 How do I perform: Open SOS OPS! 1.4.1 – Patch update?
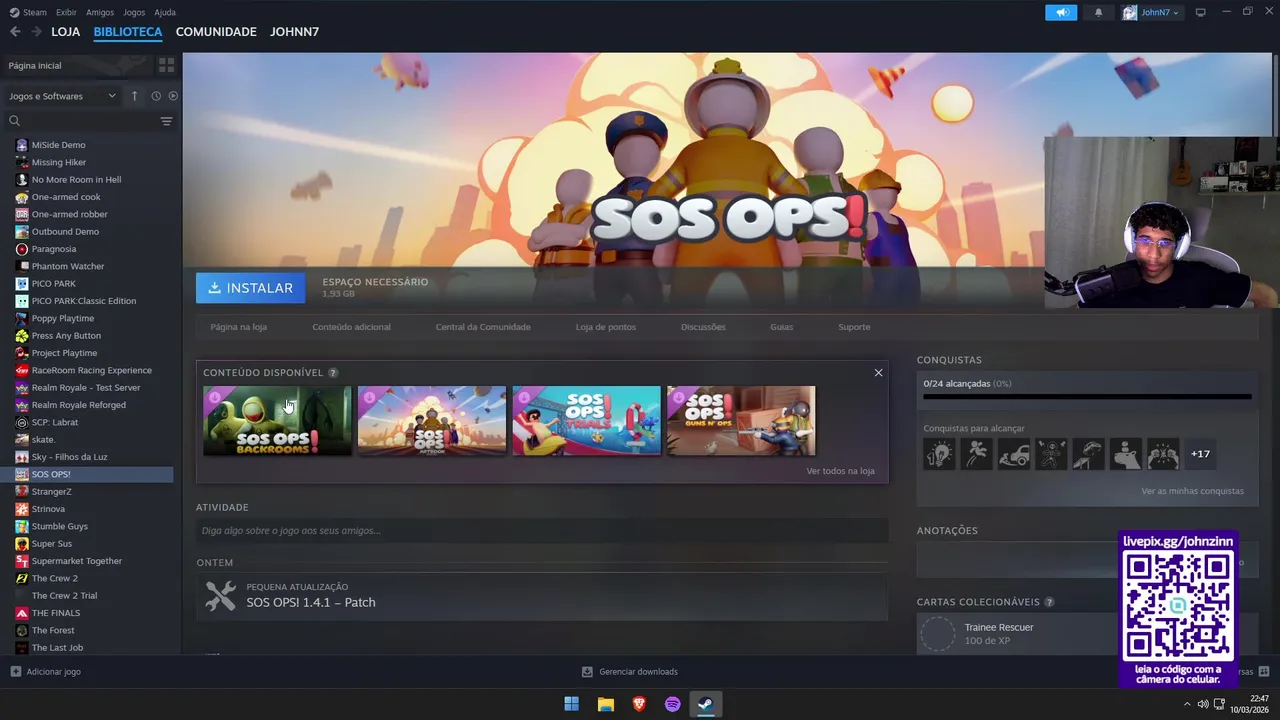pos(311,602)
